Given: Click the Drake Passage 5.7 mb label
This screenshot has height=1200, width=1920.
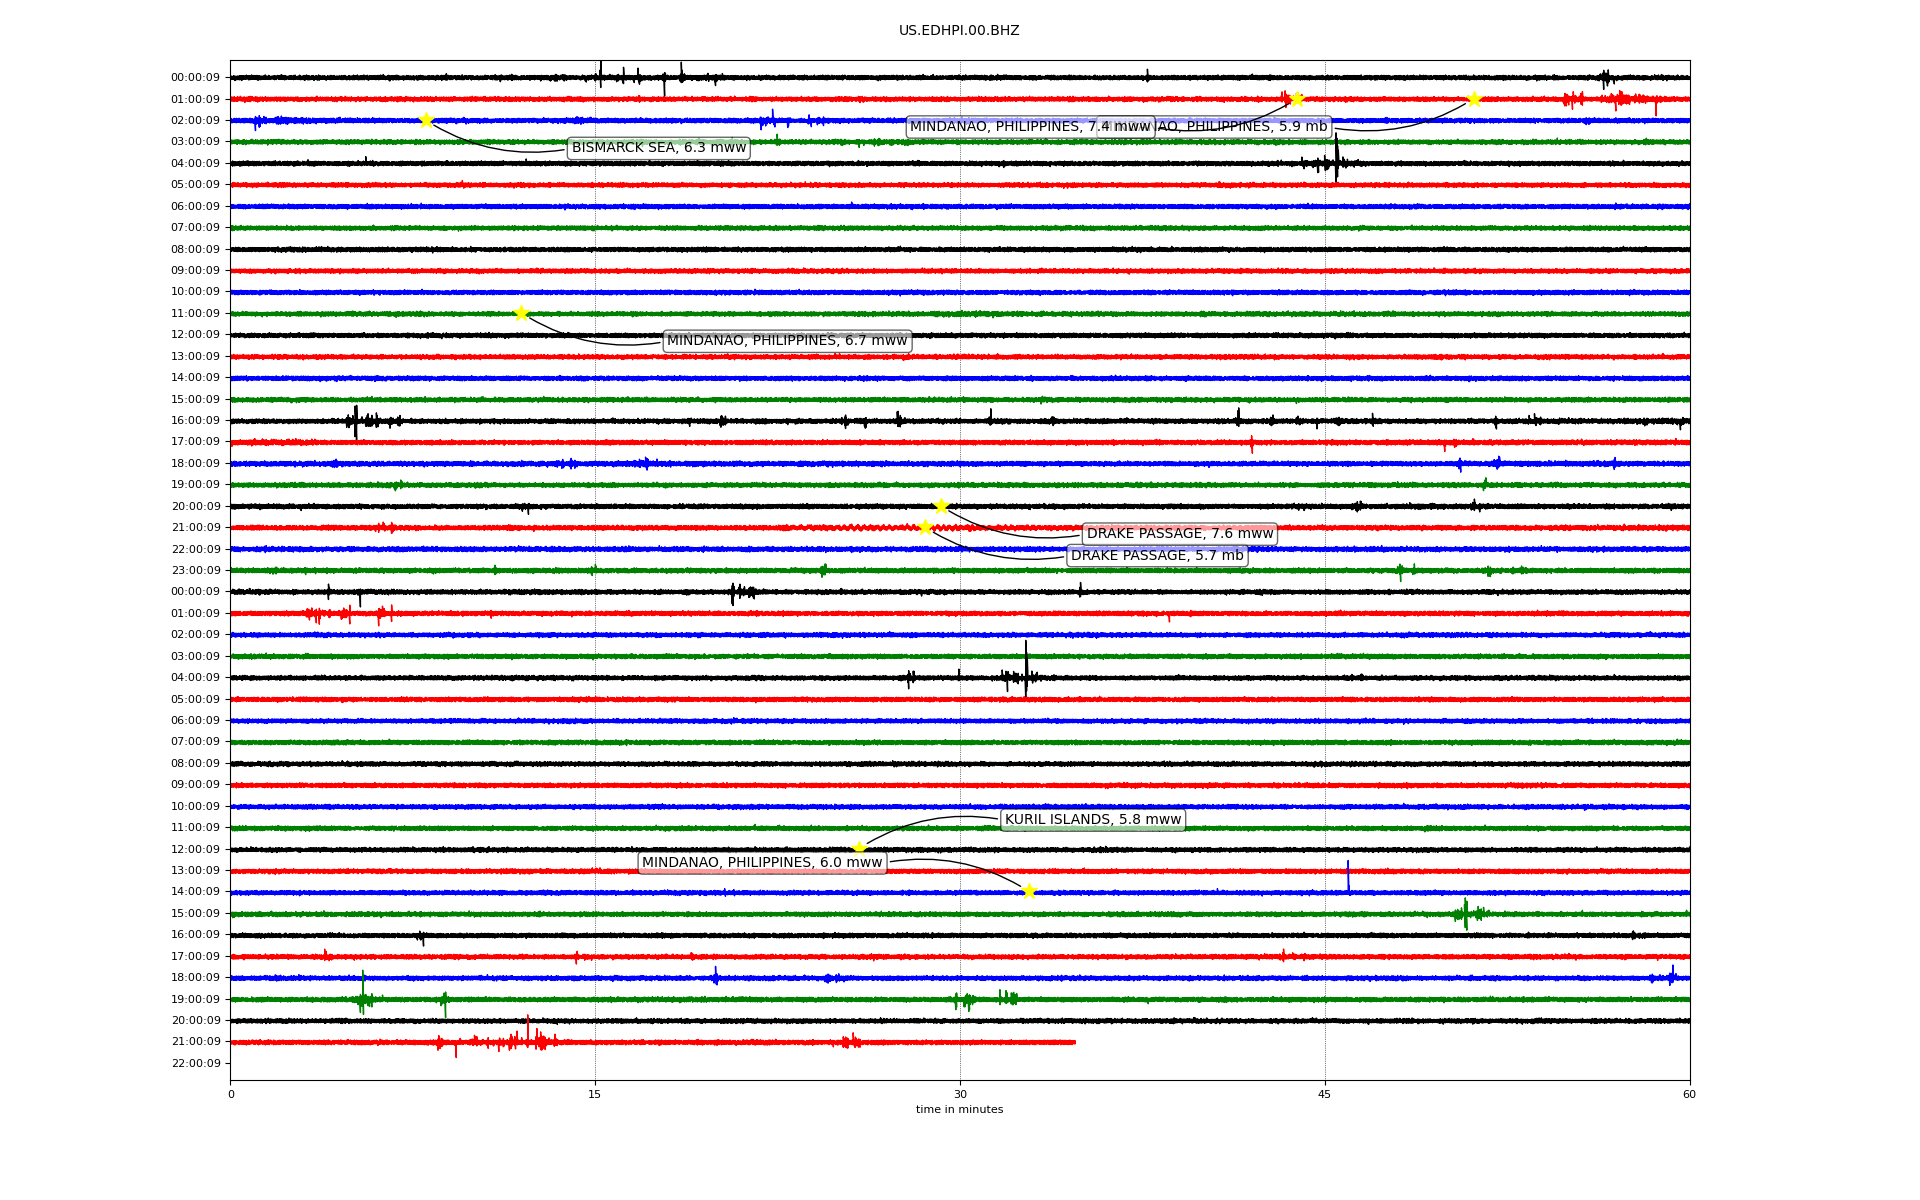Looking at the screenshot, I should pyautogui.click(x=1156, y=556).
